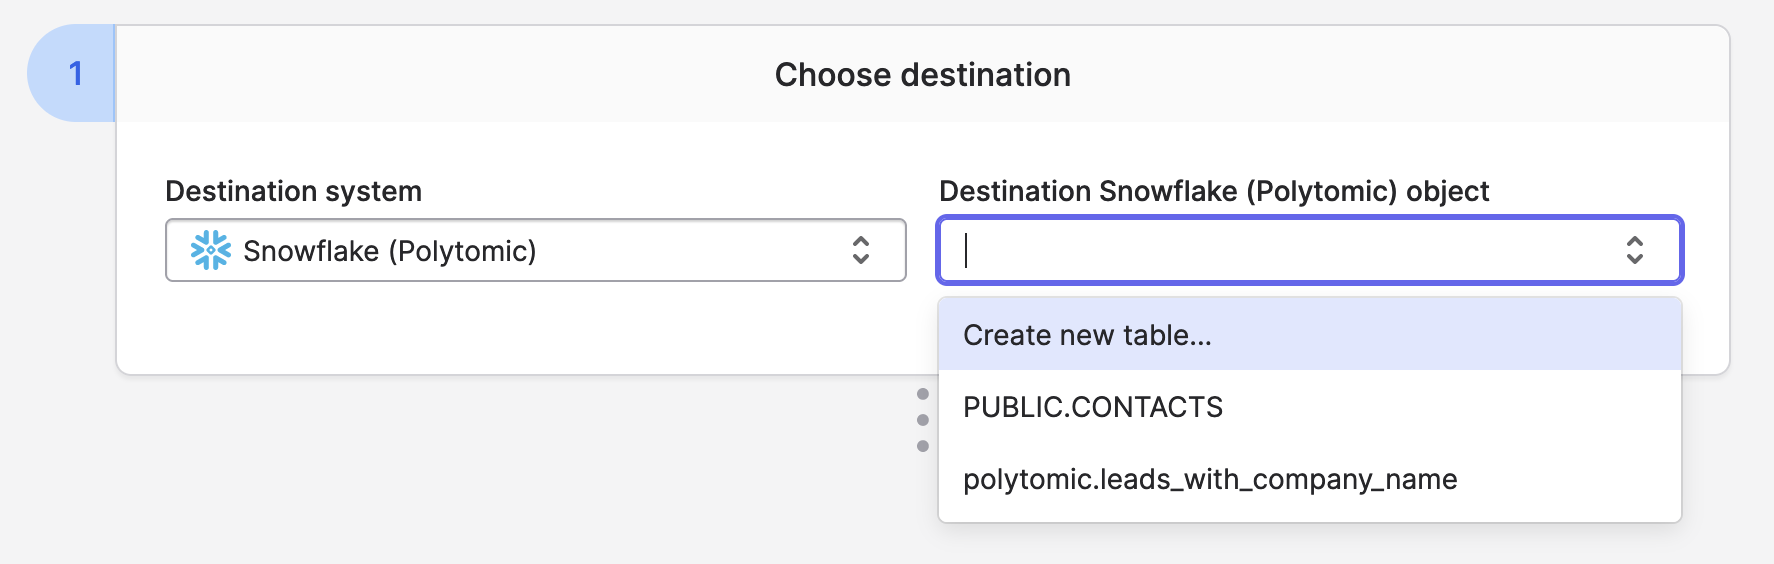This screenshot has width=1774, height=564.
Task: Click empty header area left of Choose destination
Action: pos(400,75)
